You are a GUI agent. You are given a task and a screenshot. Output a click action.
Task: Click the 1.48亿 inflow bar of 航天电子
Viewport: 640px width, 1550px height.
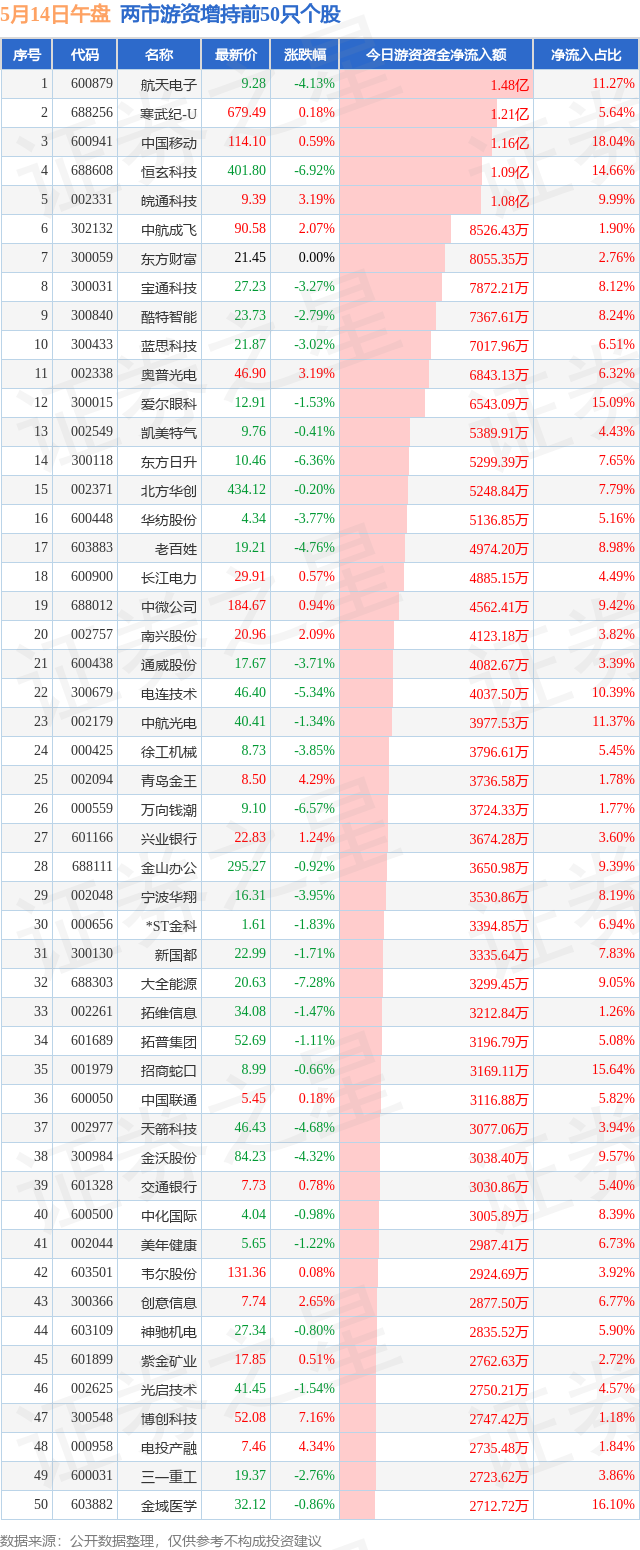pyautogui.click(x=435, y=84)
